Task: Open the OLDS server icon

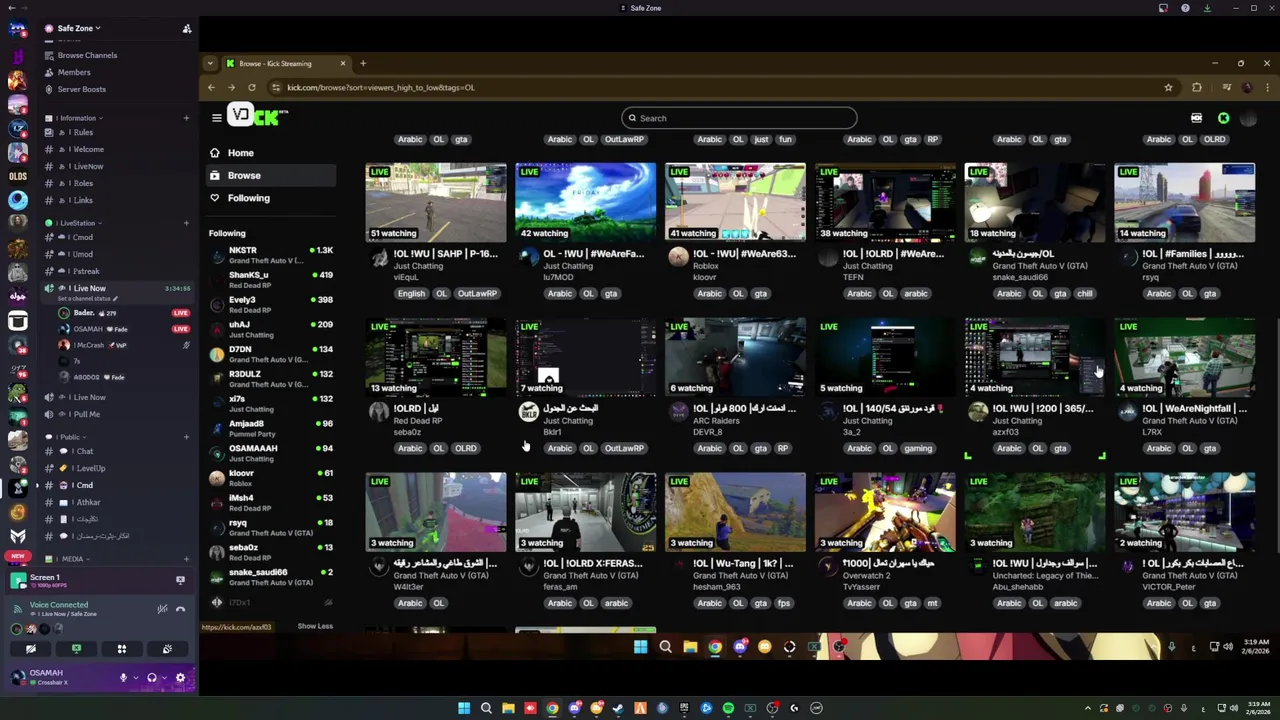Action: [18, 176]
